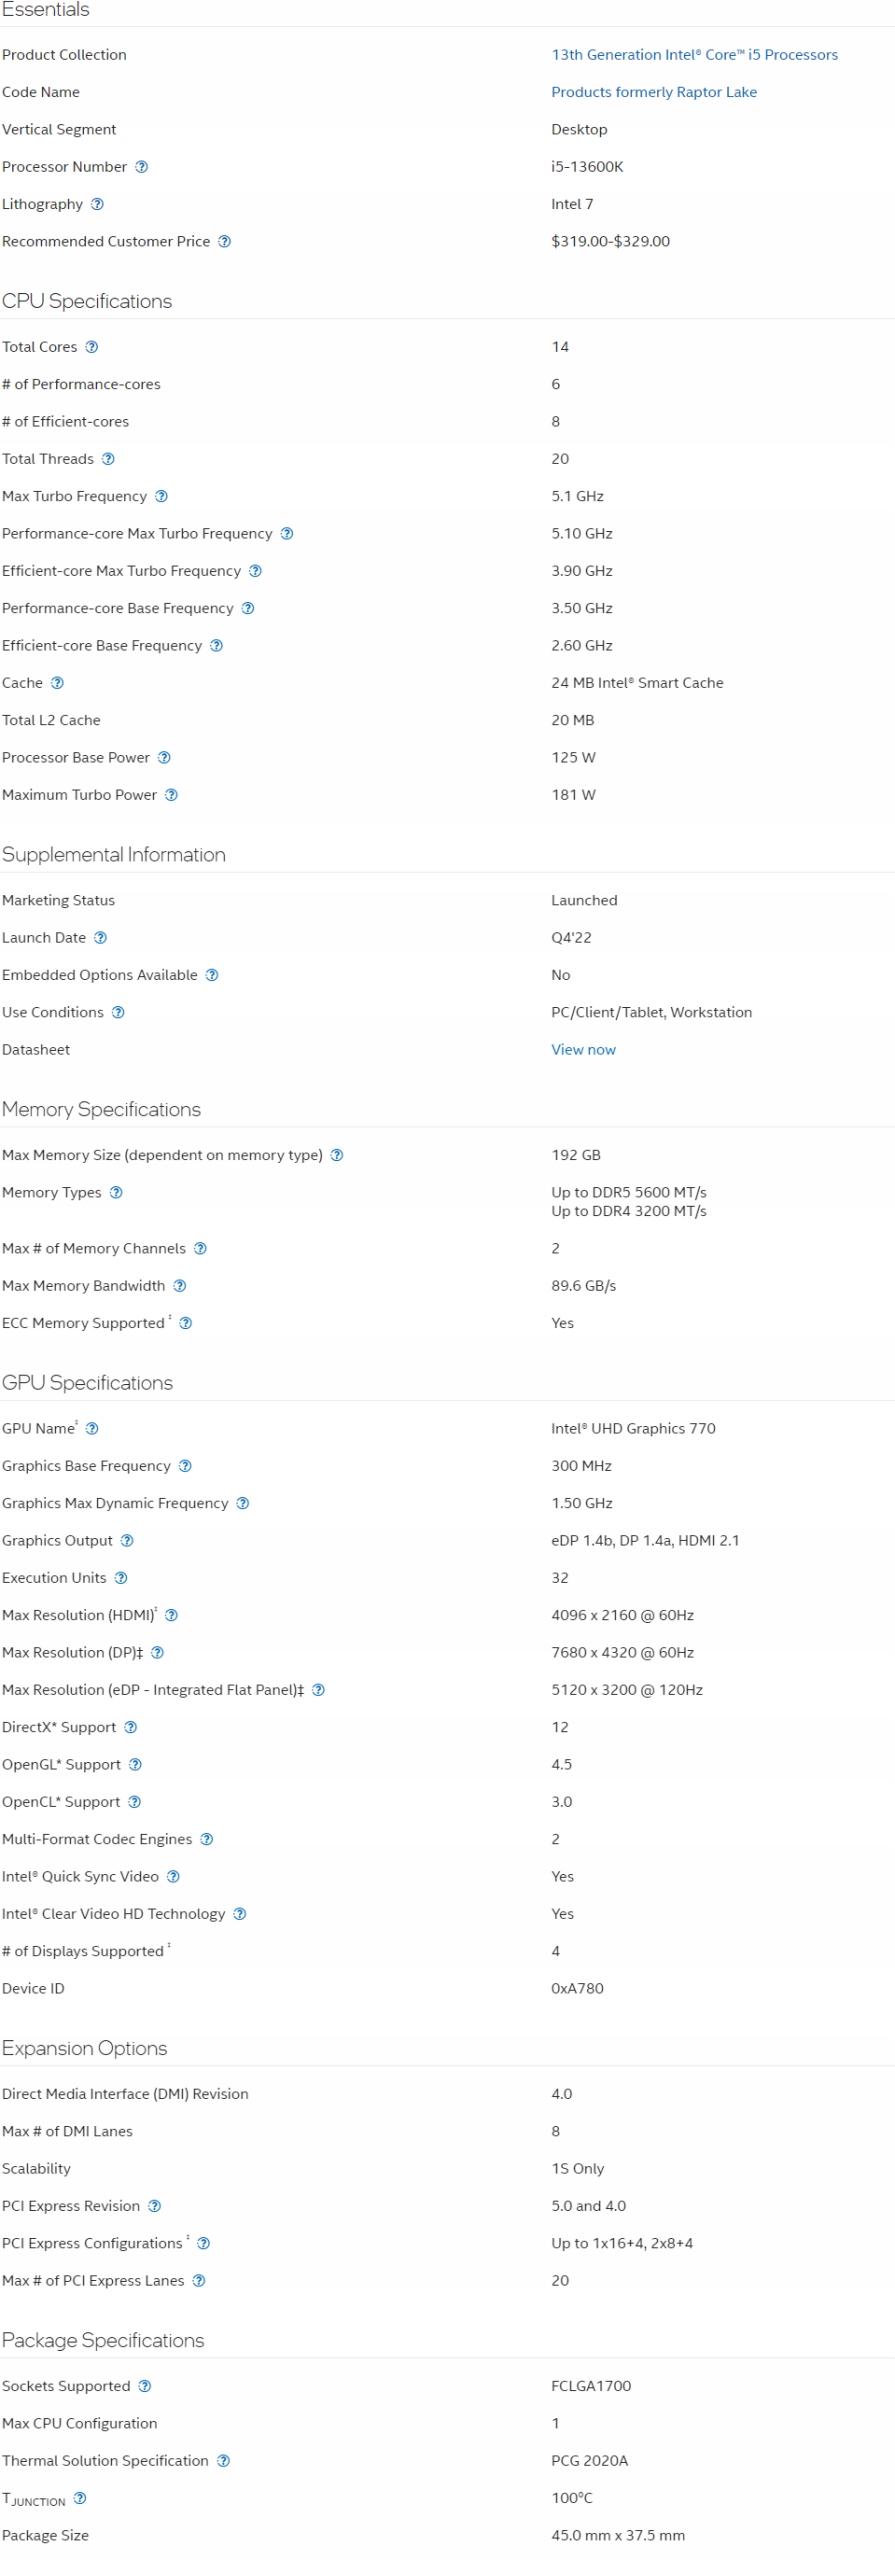The image size is (895, 2560).
Task: Show Max Turbo Frequency tooltip icon
Action: pos(161,496)
